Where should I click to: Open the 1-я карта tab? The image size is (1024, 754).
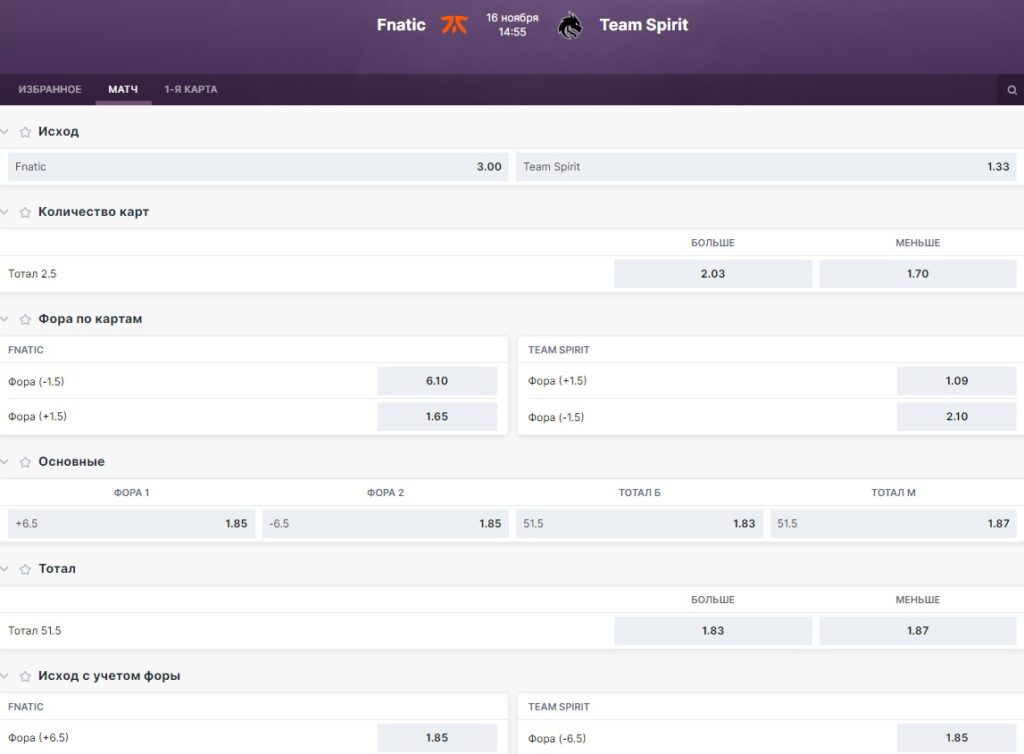191,89
